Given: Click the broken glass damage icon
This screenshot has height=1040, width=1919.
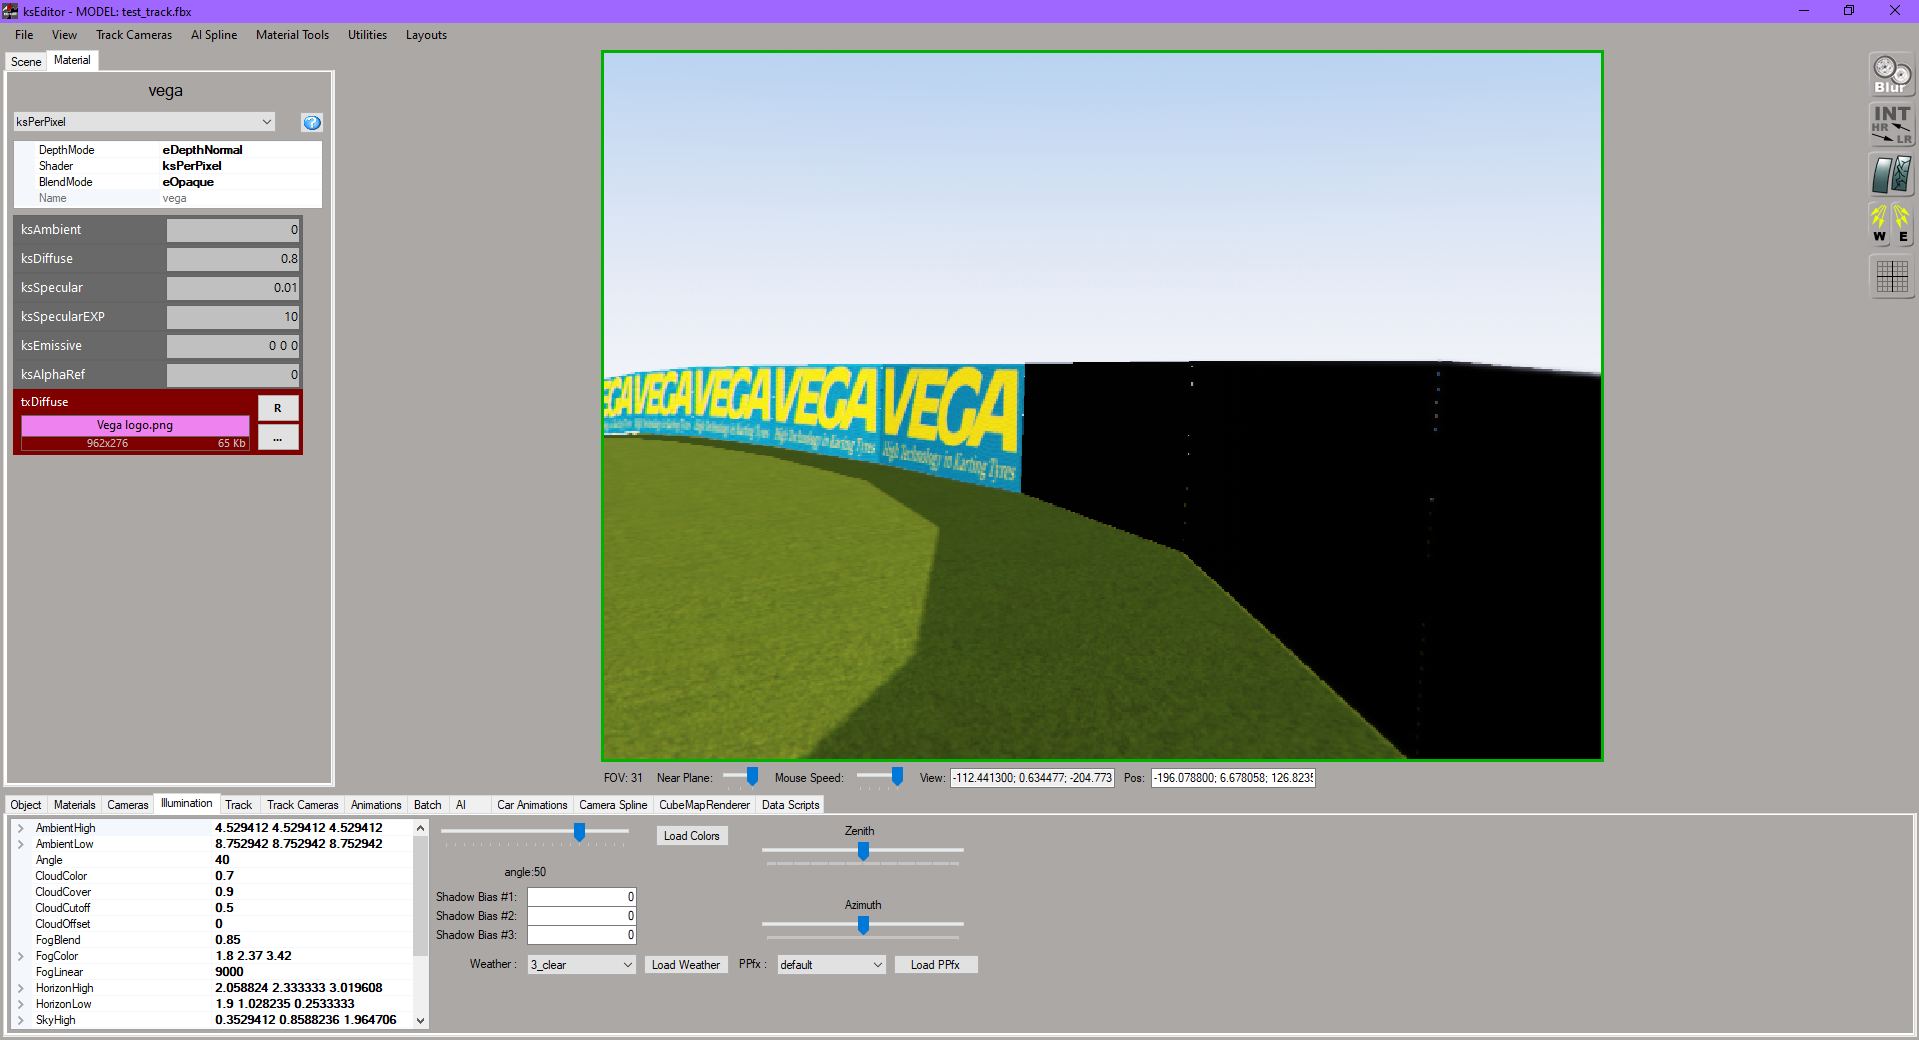Looking at the screenshot, I should [x=1892, y=175].
